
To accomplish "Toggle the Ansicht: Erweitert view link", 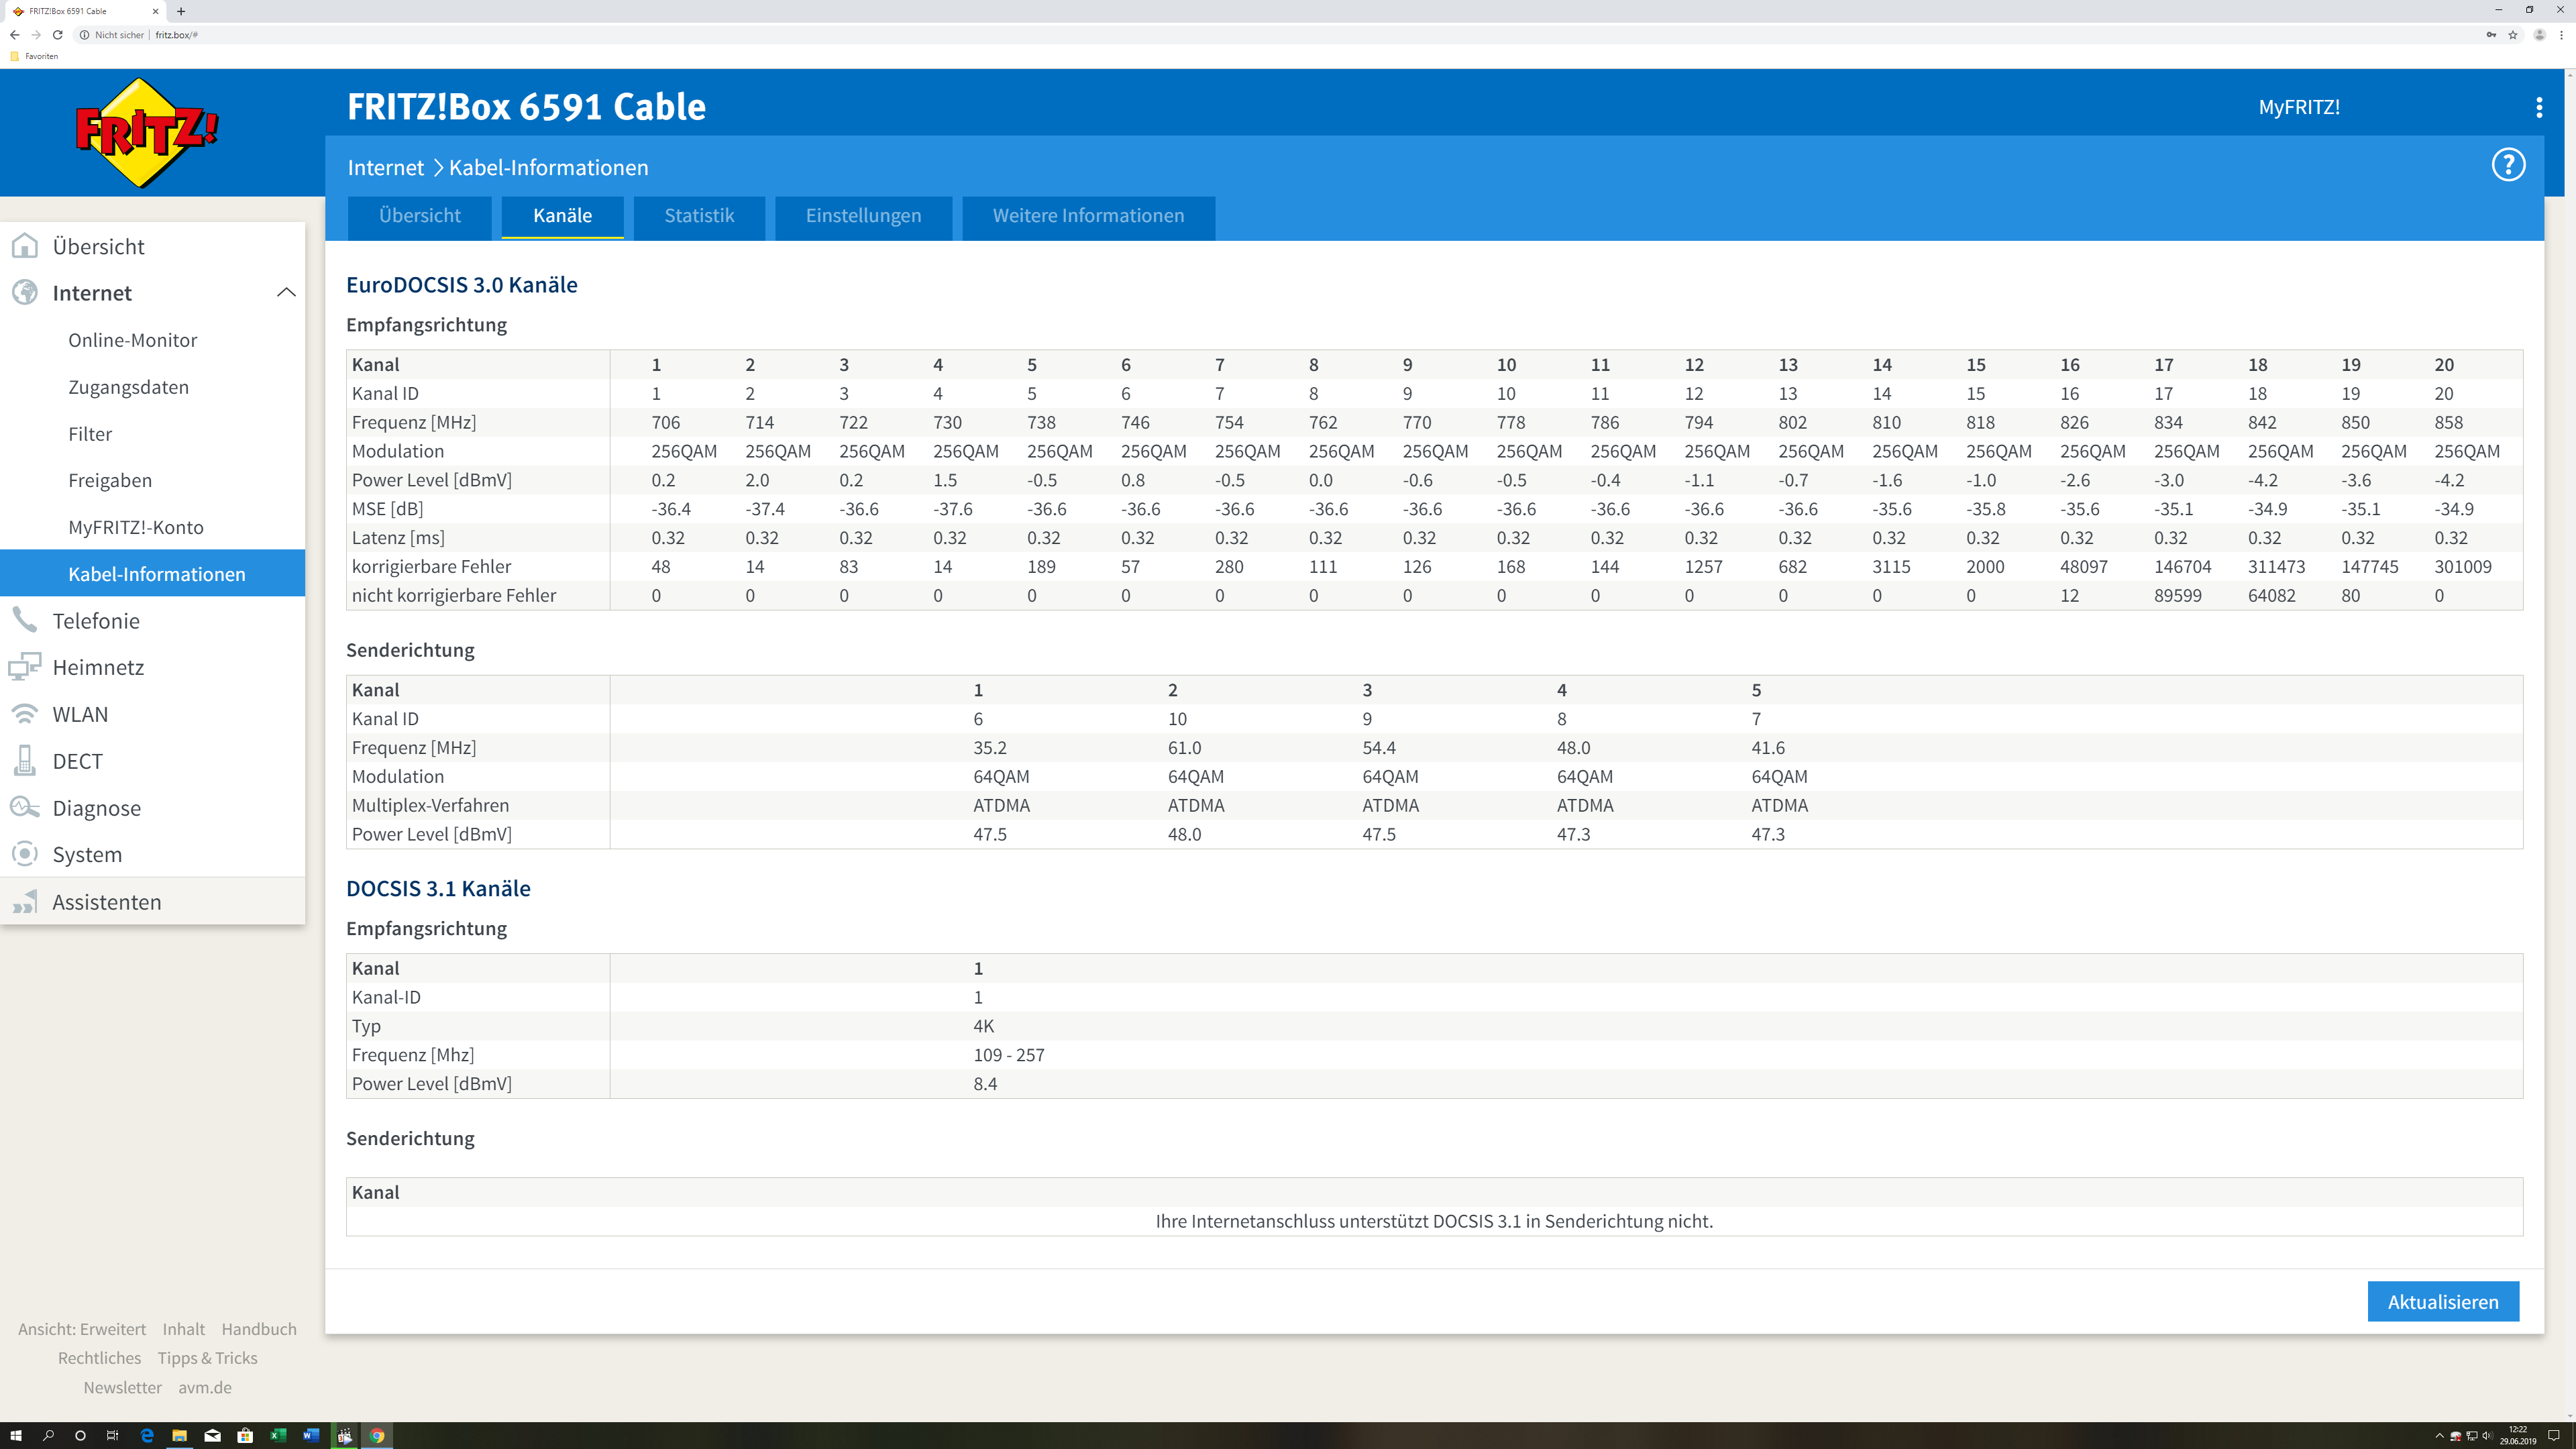I will pyautogui.click(x=82, y=1329).
